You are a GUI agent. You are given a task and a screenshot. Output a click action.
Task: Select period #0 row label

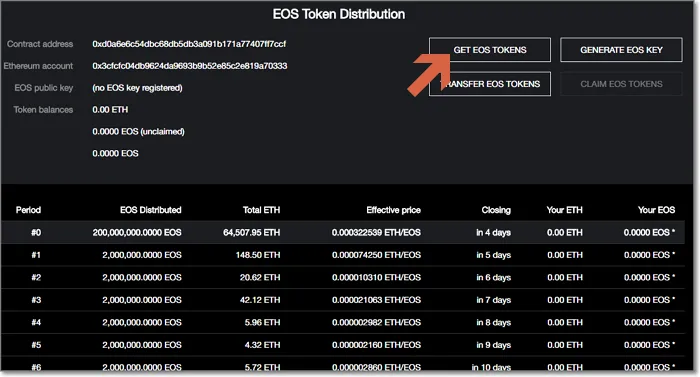(x=36, y=232)
